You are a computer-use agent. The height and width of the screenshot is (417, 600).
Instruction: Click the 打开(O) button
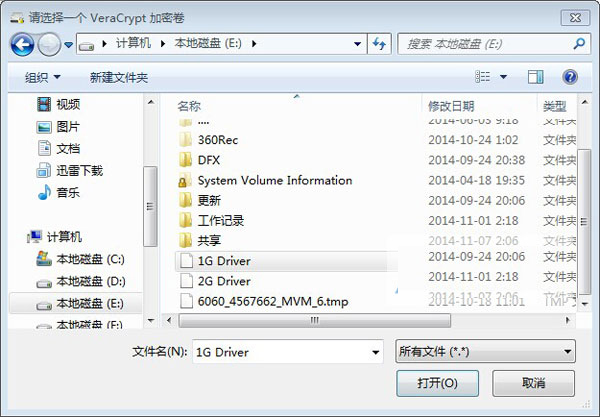pyautogui.click(x=437, y=383)
